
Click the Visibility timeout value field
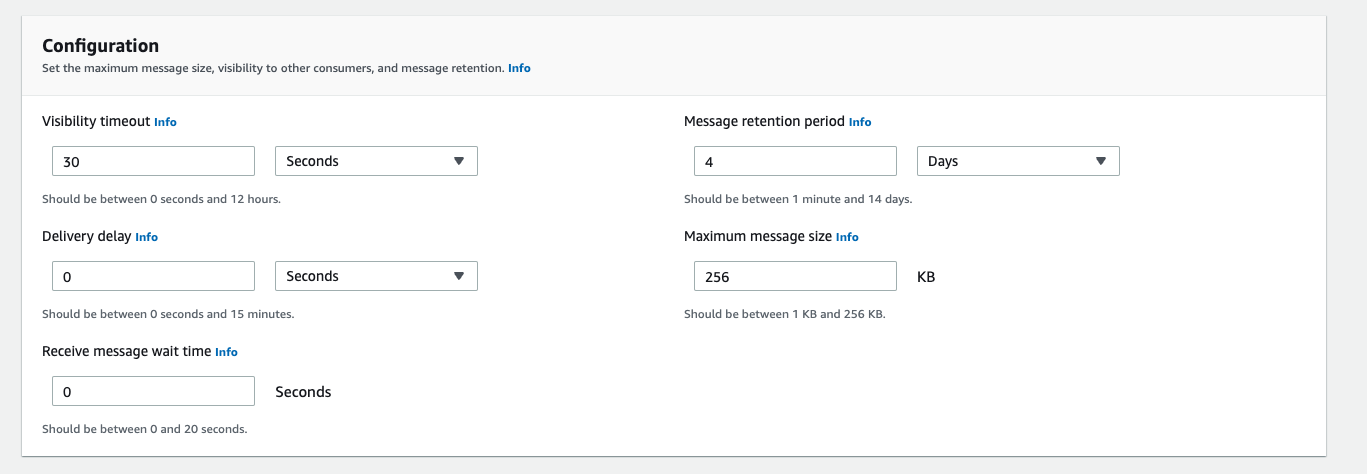coord(153,161)
